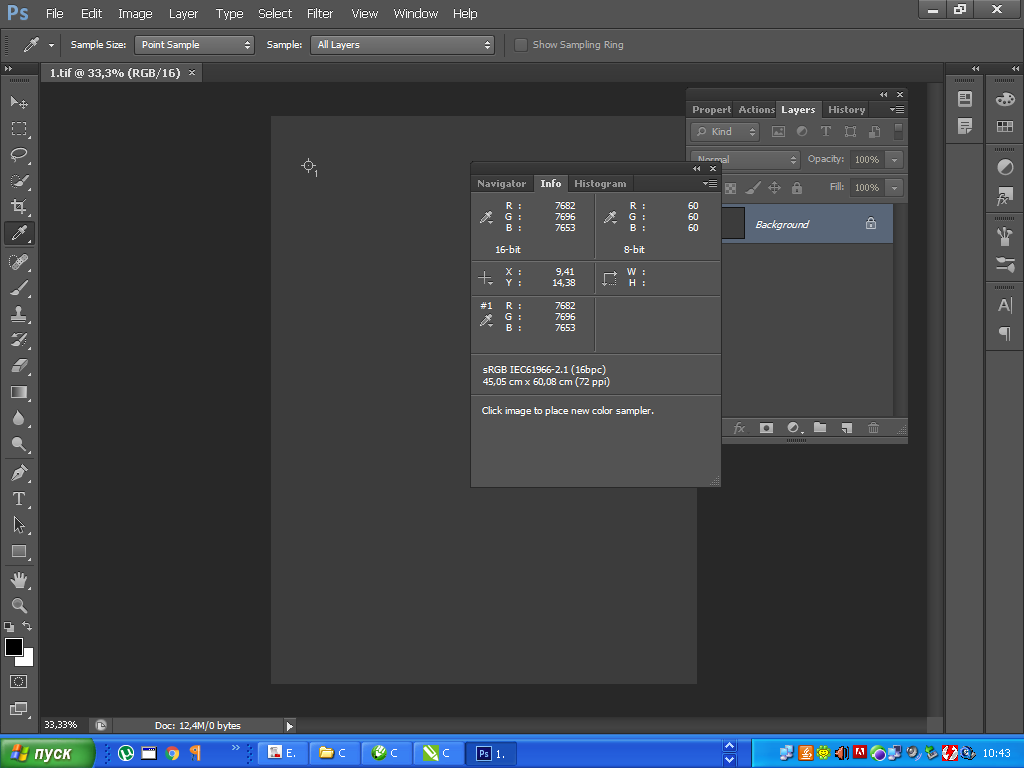Enable the Show Sampling Ring checkbox

(x=521, y=45)
